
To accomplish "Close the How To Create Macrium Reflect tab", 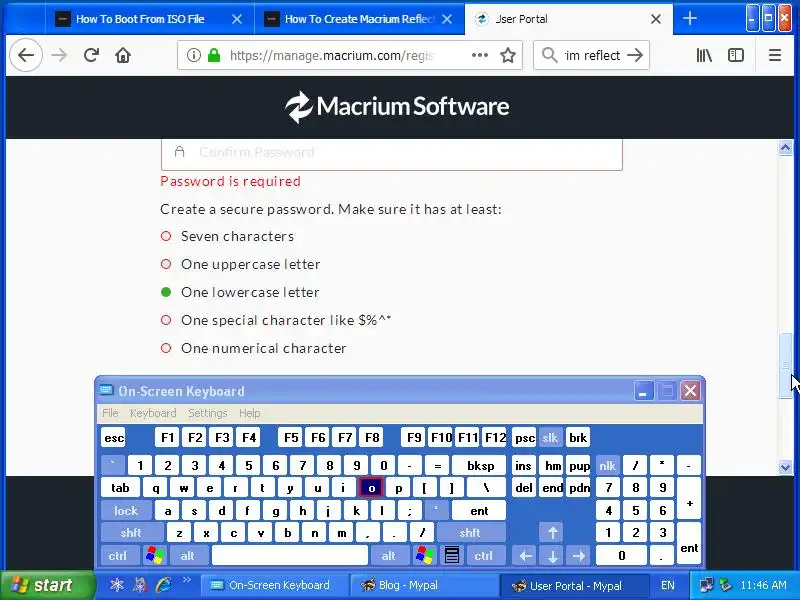I will point(447,19).
